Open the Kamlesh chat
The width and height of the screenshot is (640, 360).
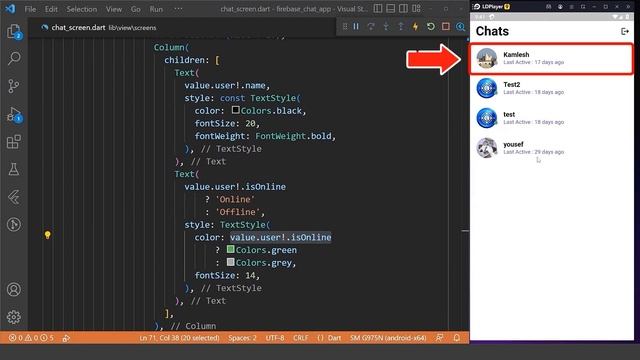click(551, 58)
